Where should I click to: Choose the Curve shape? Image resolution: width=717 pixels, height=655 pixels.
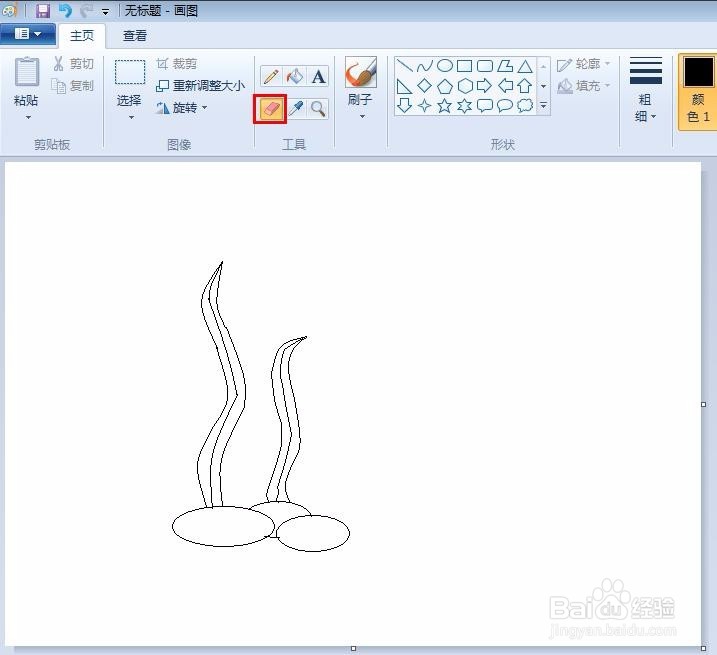[x=425, y=66]
